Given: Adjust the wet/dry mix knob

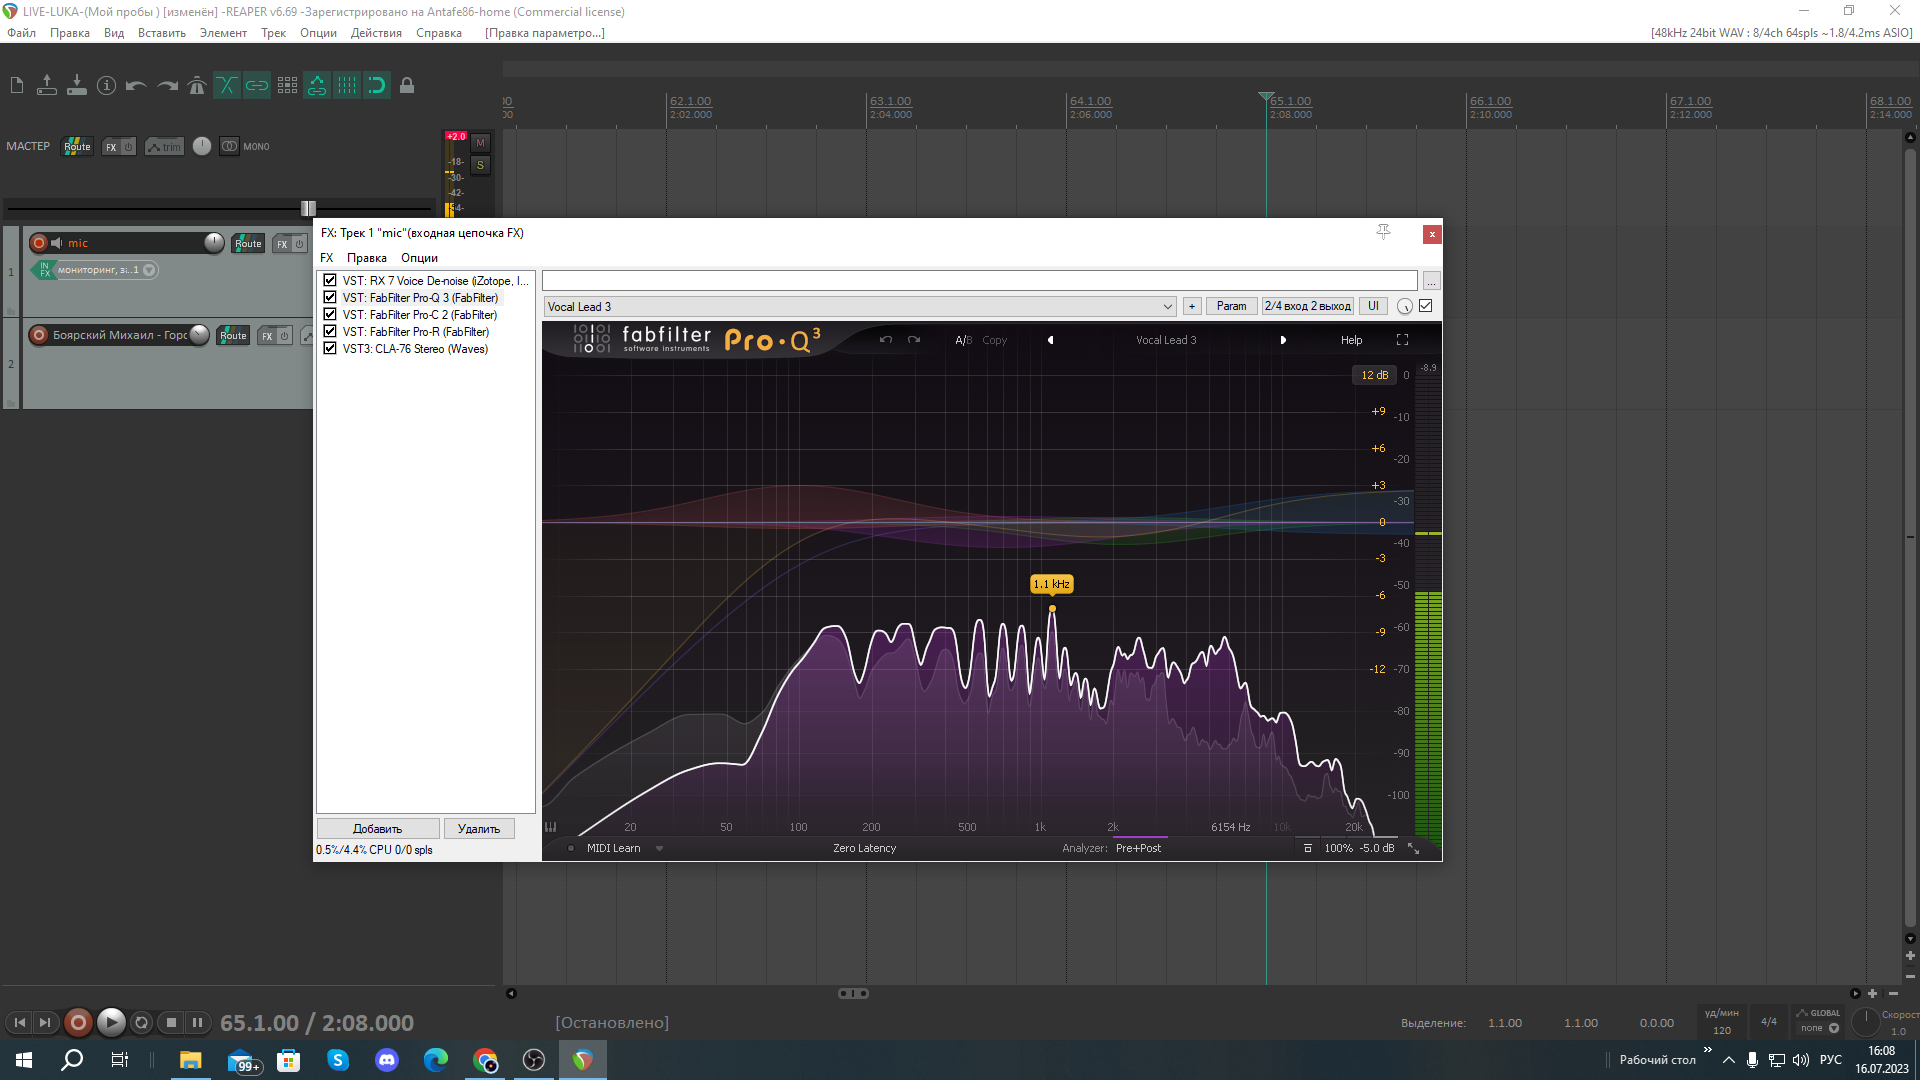Looking at the screenshot, I should click(x=1405, y=307).
